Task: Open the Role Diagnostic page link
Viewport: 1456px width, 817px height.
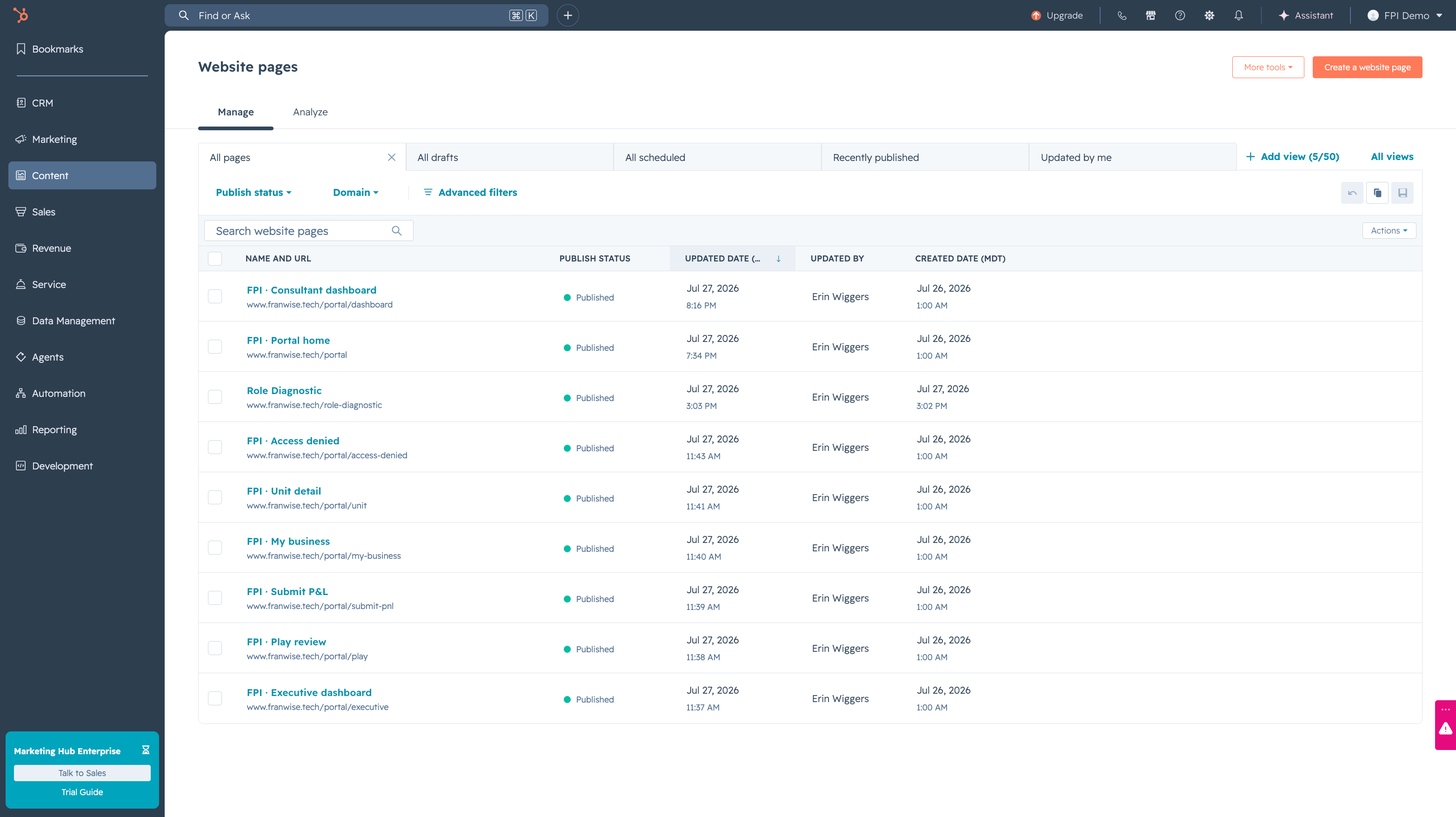Action: pos(284,391)
